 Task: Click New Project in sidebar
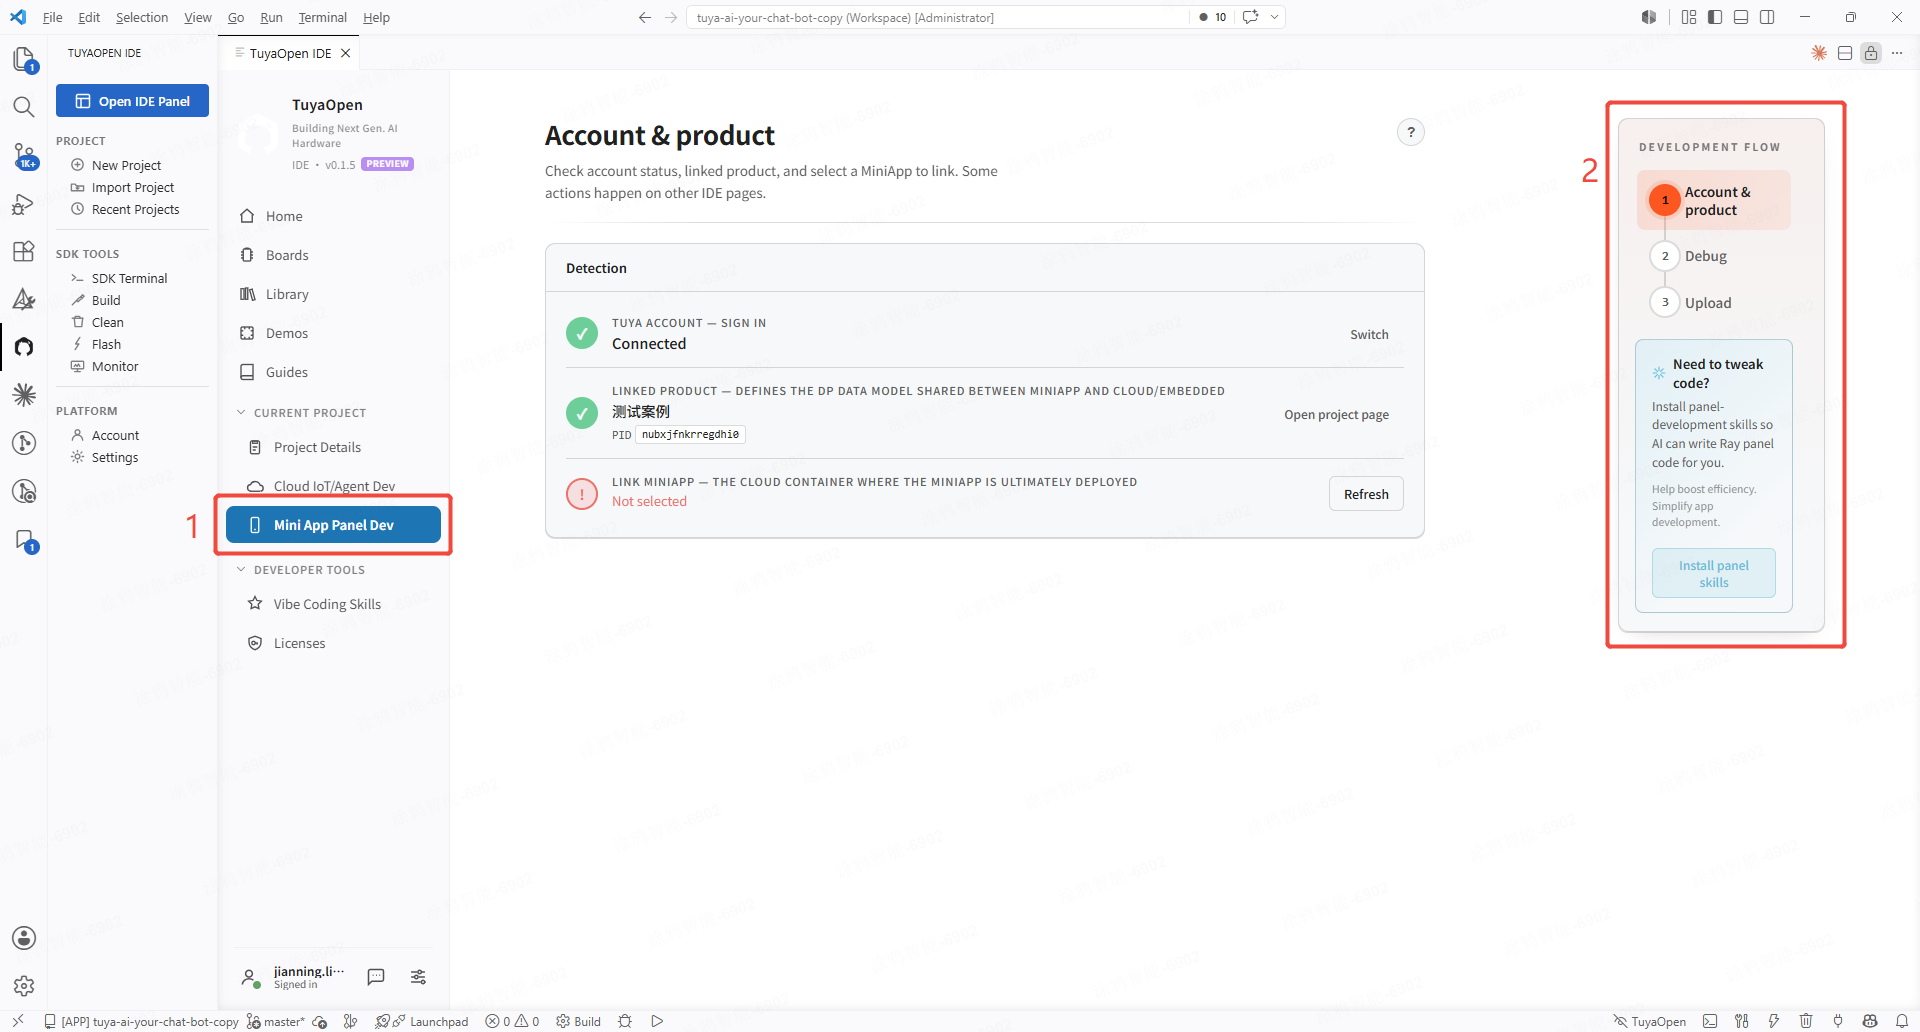coord(126,165)
